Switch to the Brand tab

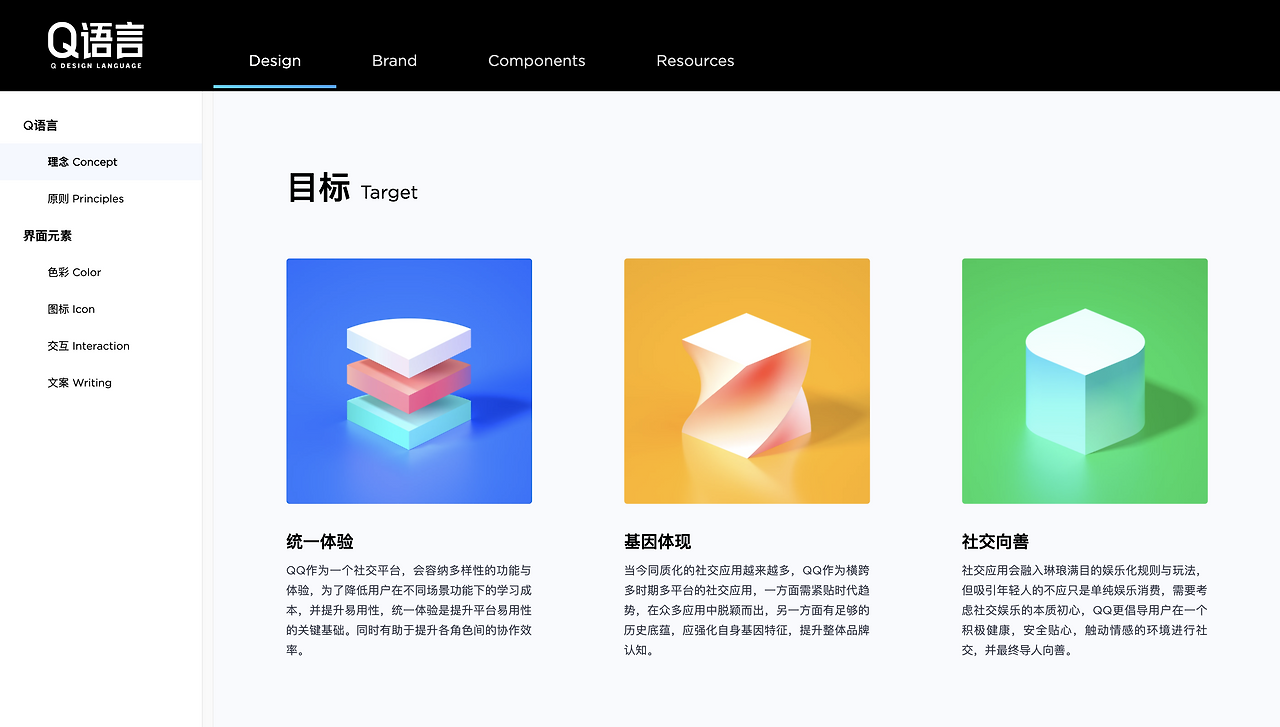(x=394, y=61)
